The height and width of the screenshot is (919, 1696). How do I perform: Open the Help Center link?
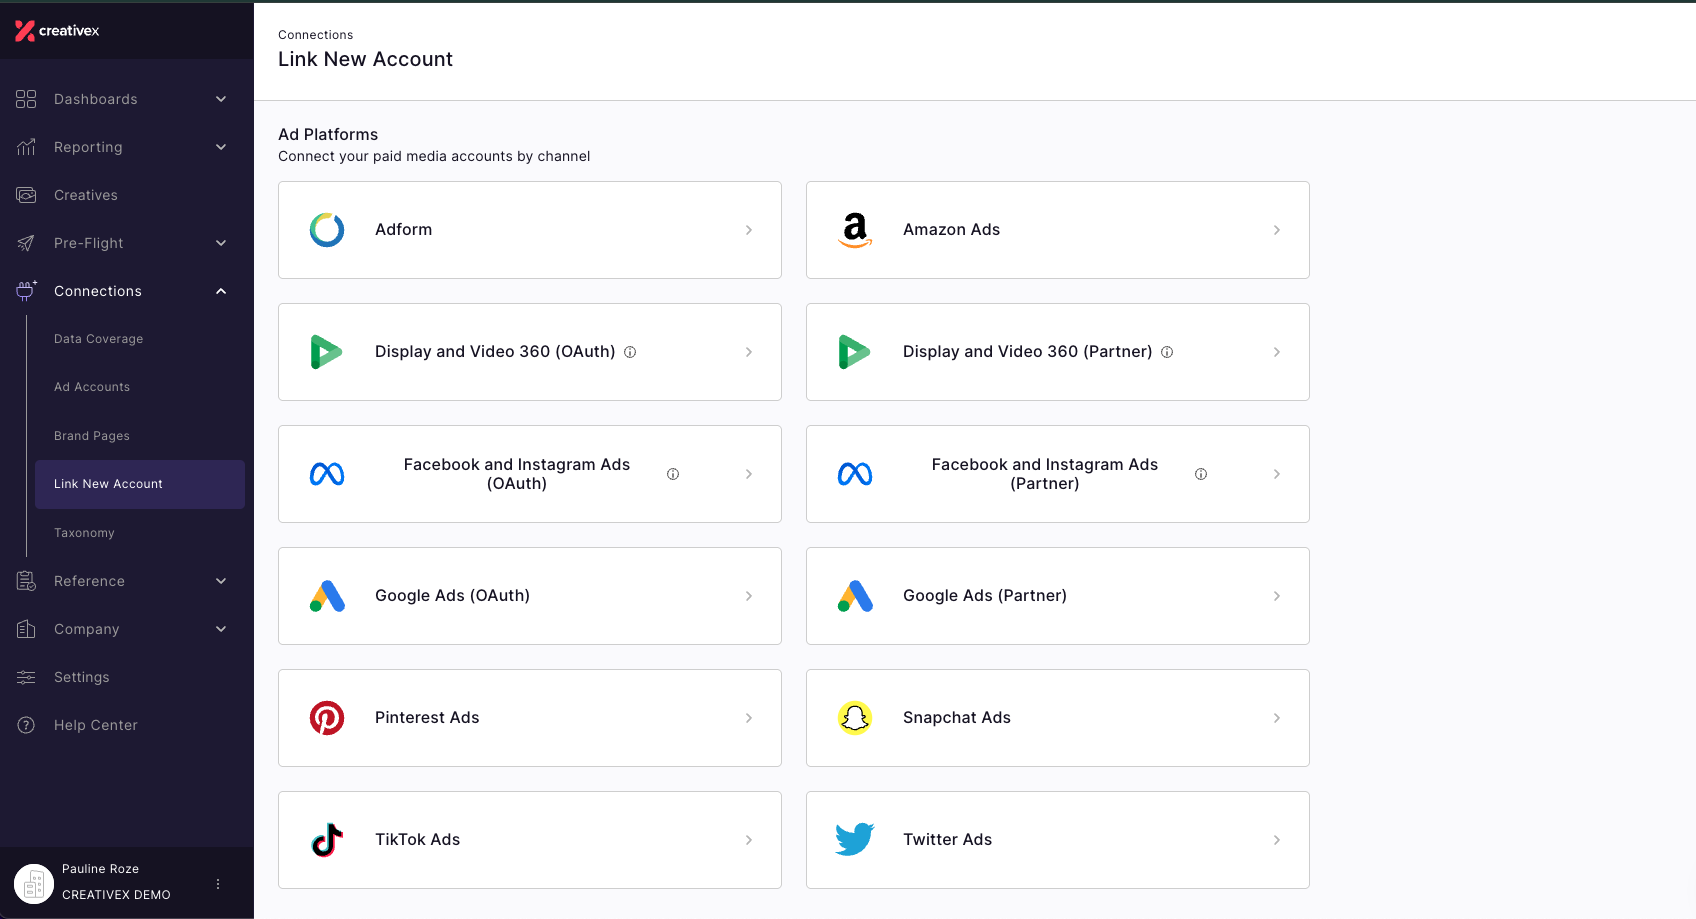point(96,725)
